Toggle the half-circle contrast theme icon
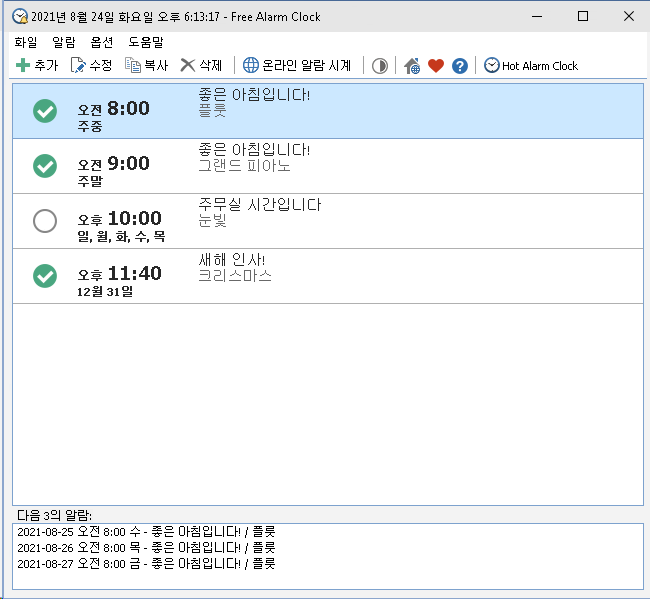This screenshot has height=599, width=650. (379, 66)
